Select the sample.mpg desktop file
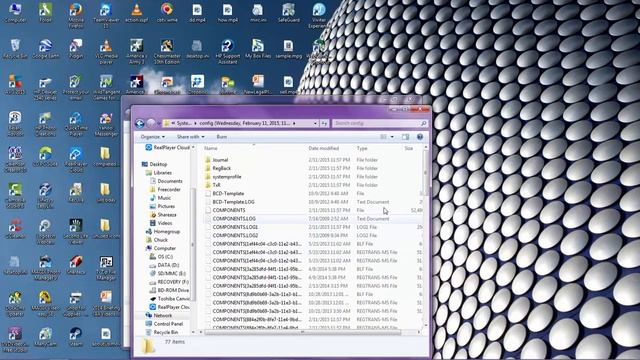 point(289,49)
